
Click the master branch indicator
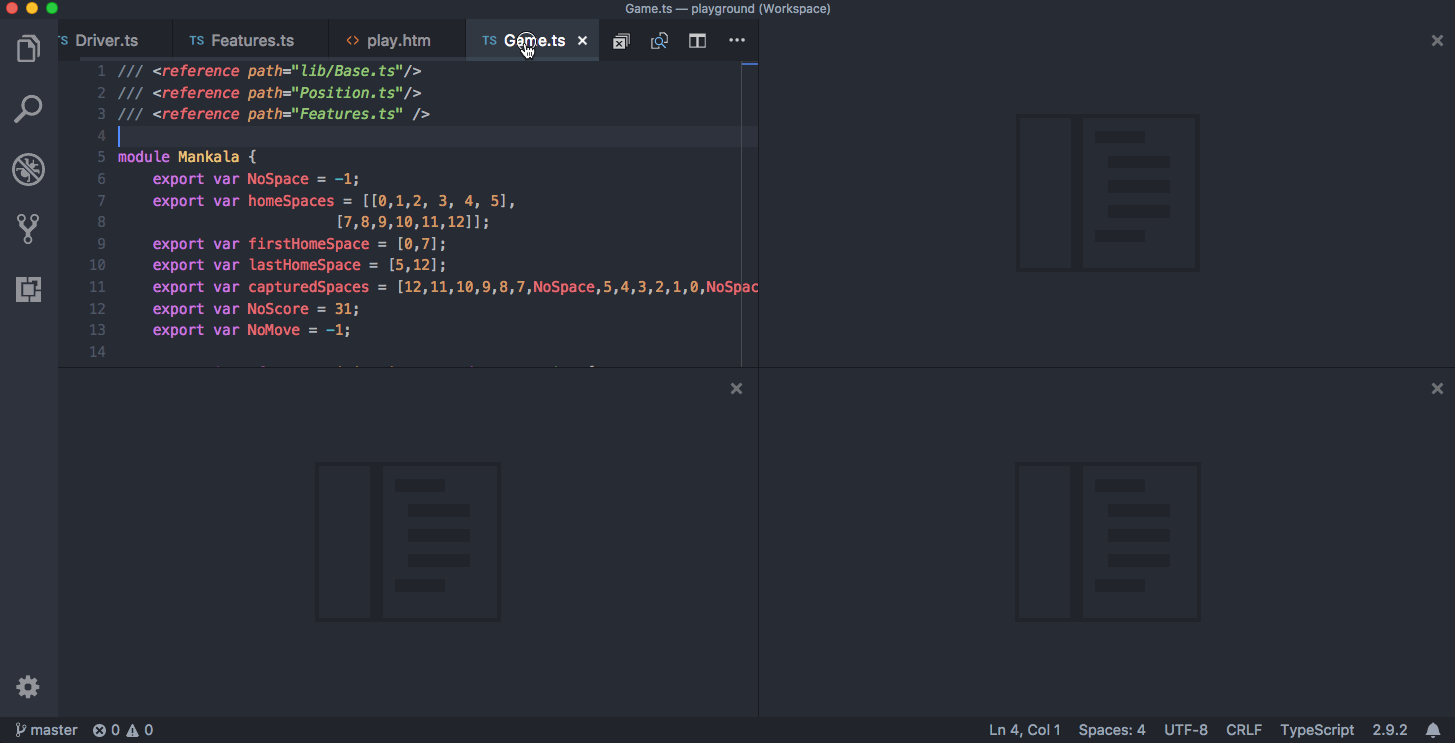tap(45, 729)
